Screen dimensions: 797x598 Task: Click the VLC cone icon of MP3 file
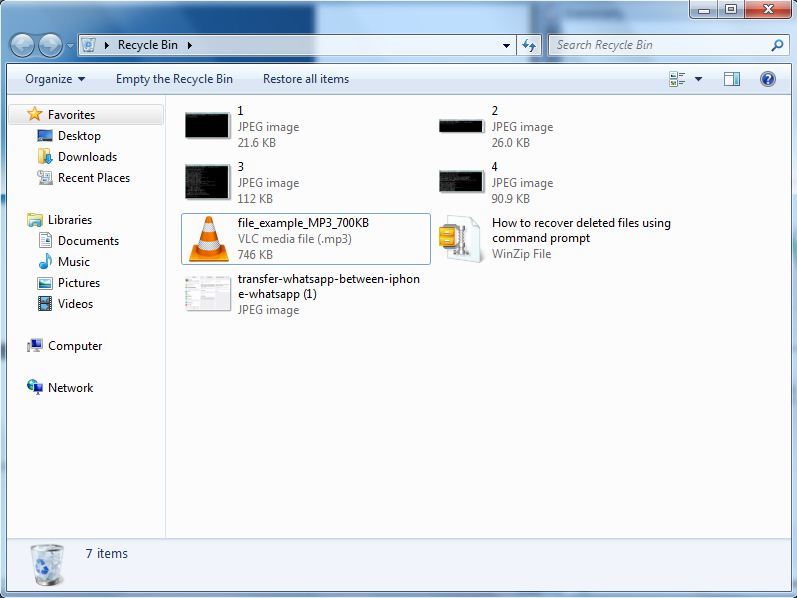(x=208, y=238)
